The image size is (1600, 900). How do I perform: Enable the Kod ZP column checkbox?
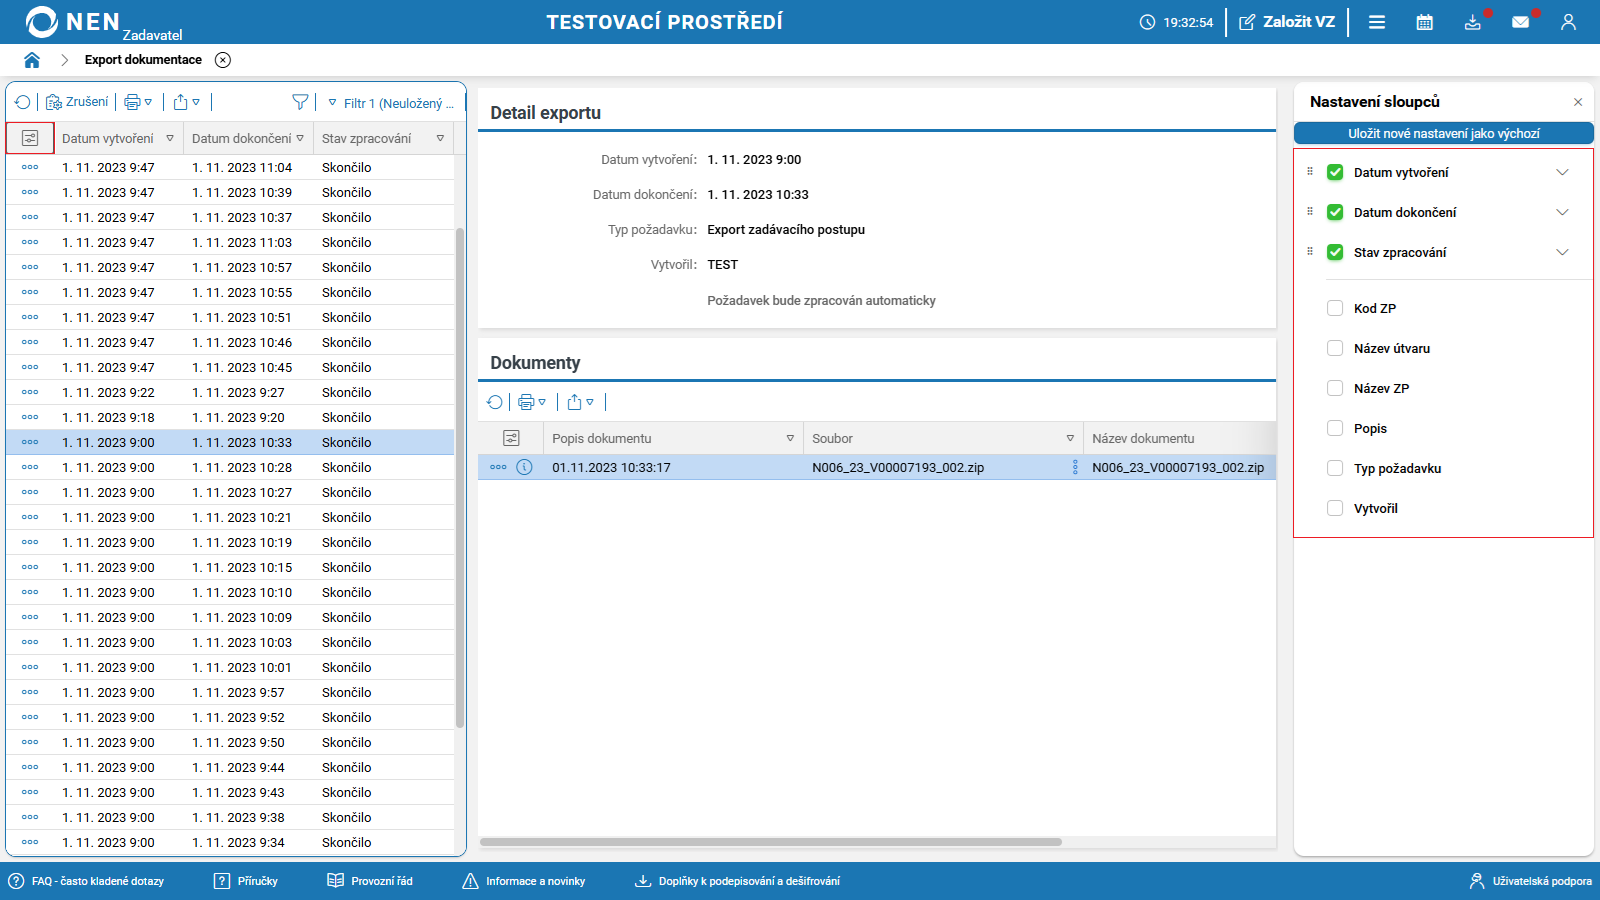point(1335,308)
